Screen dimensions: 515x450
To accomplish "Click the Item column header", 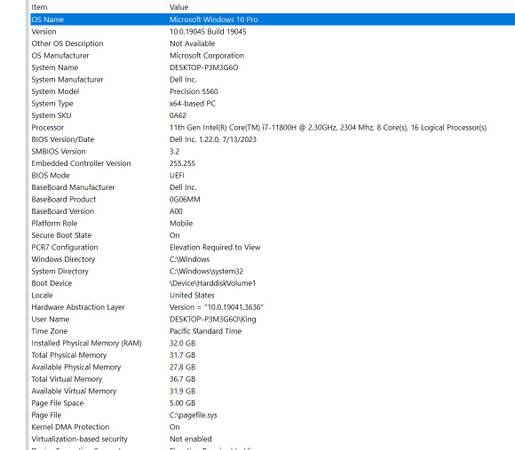I will (39, 7).
